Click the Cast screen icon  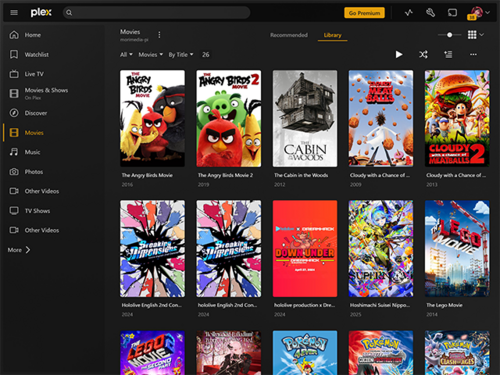[452, 13]
